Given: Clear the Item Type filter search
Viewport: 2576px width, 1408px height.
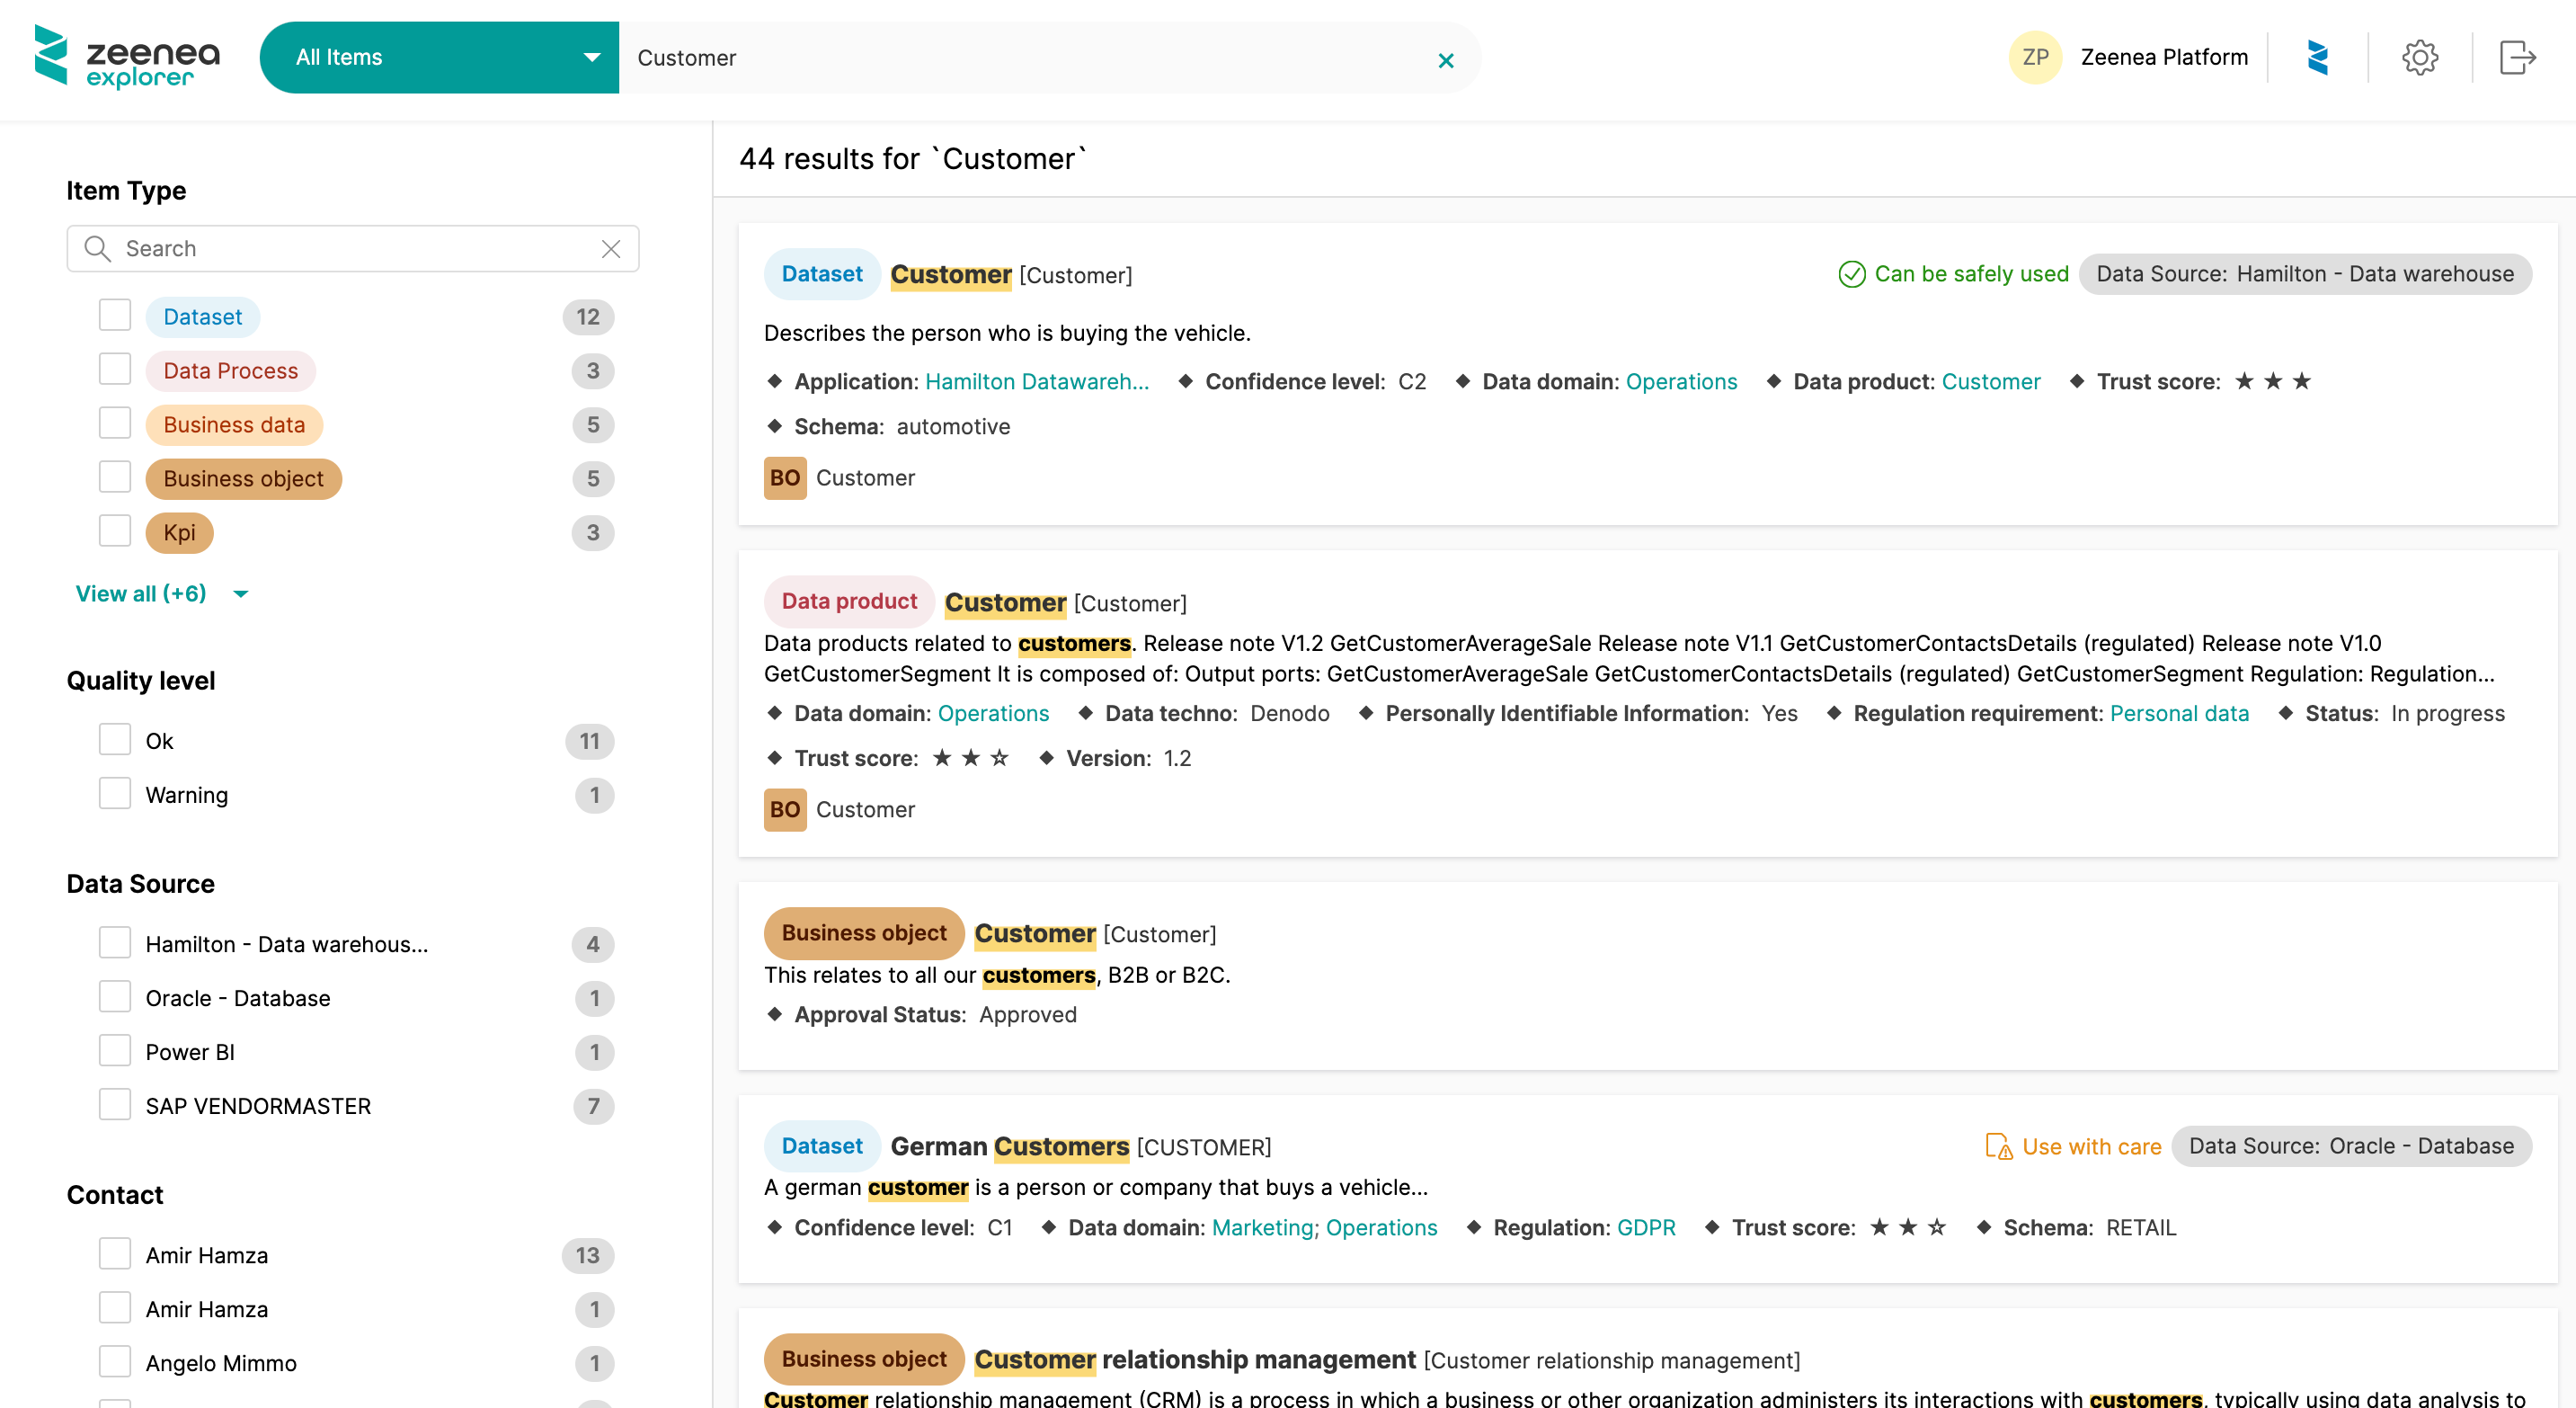Looking at the screenshot, I should pyautogui.click(x=611, y=248).
